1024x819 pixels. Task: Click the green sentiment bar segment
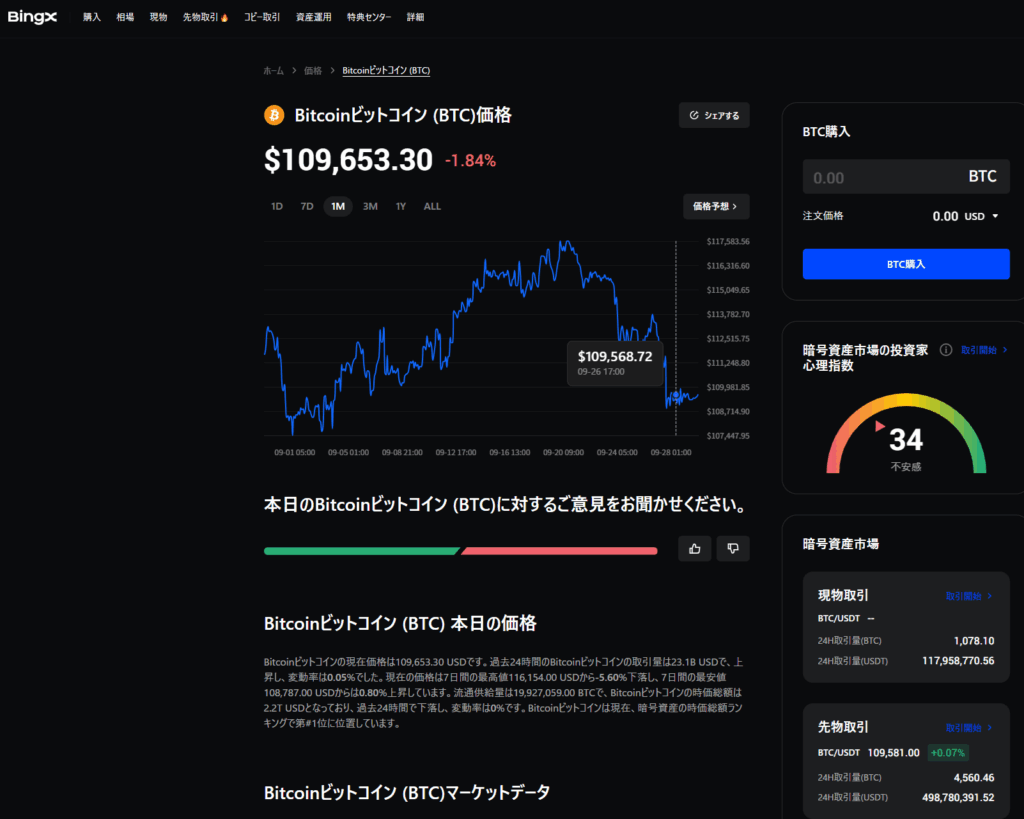(360, 550)
